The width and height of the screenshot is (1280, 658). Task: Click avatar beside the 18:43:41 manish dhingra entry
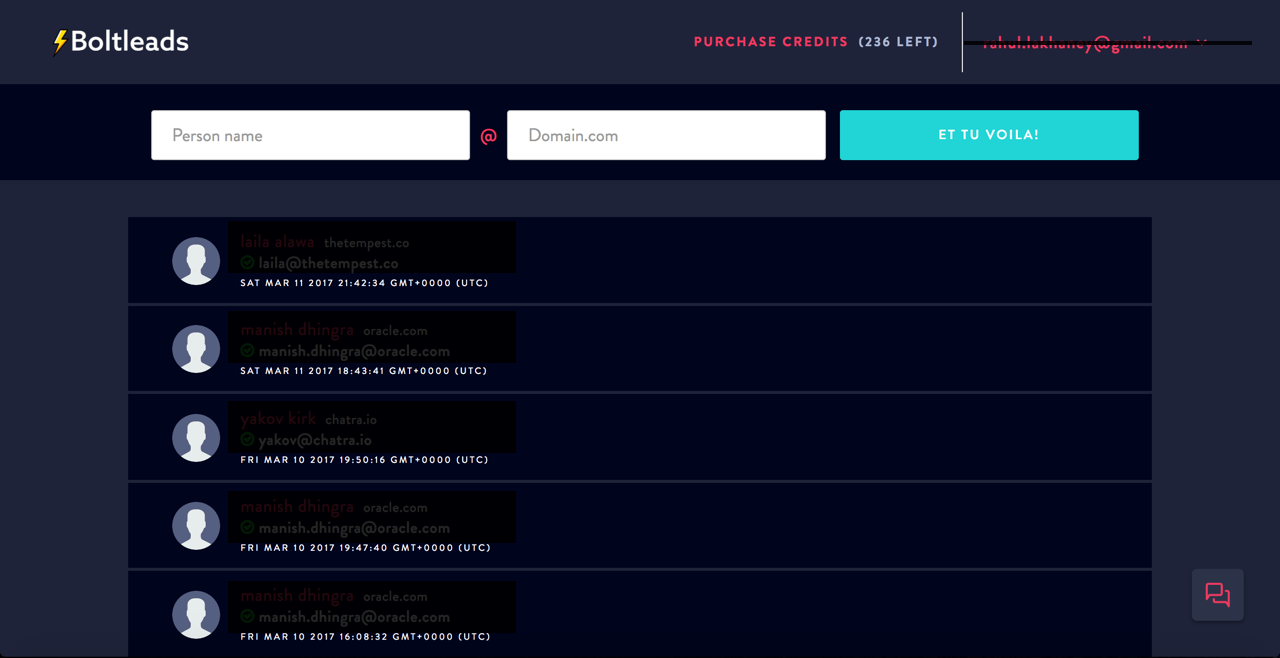196,349
